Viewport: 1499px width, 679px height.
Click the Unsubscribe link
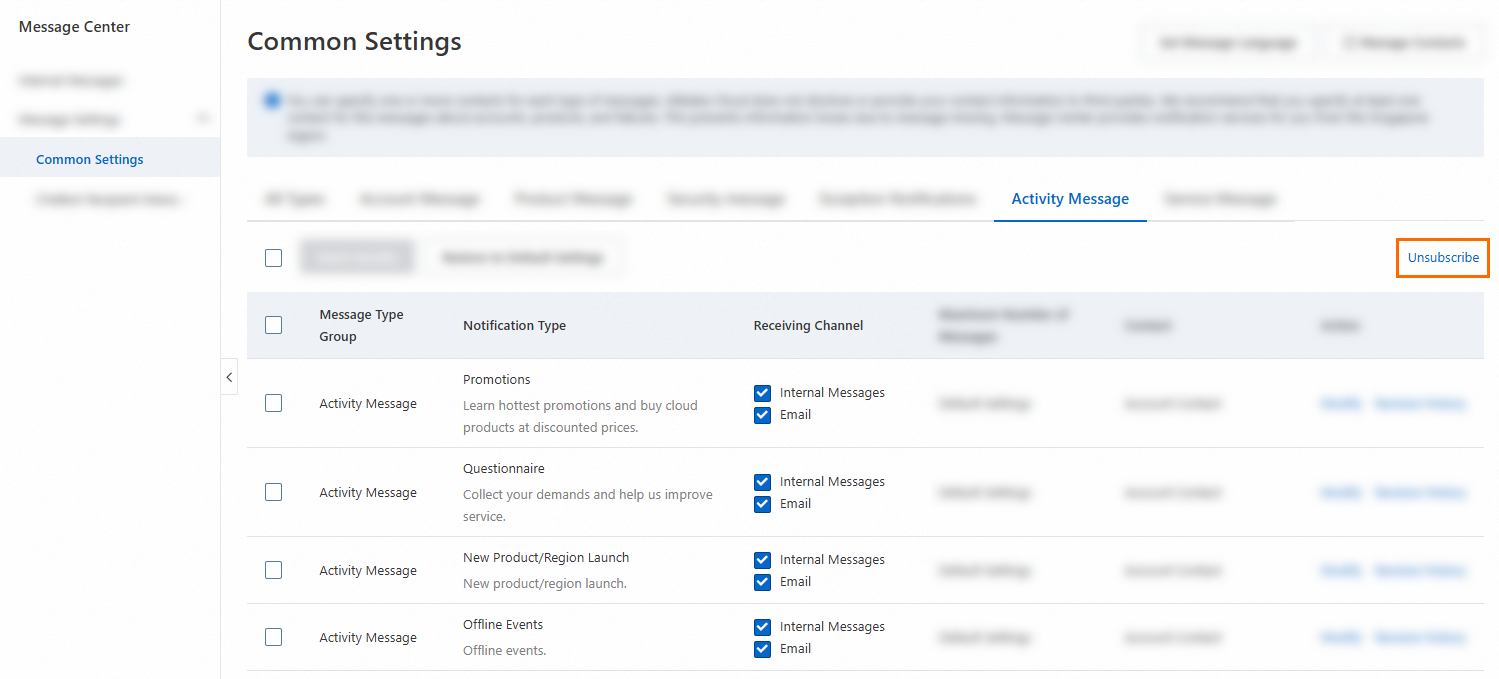(x=1442, y=258)
